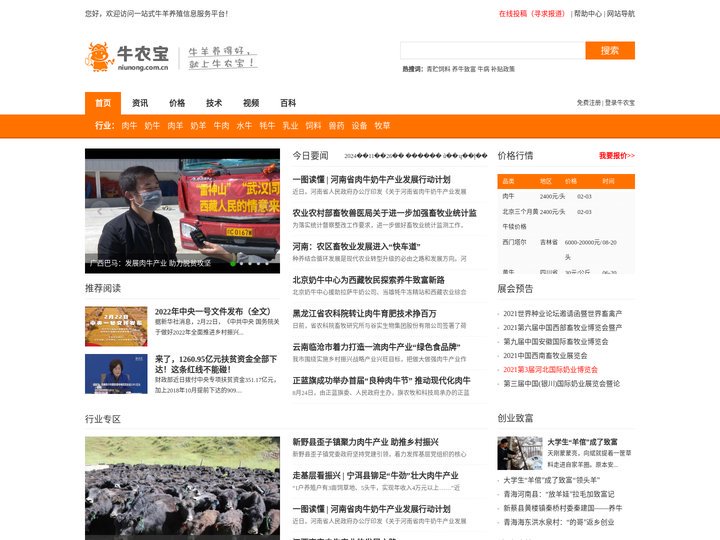Select the 兽药 industry category
720x540 pixels.
coord(336,125)
